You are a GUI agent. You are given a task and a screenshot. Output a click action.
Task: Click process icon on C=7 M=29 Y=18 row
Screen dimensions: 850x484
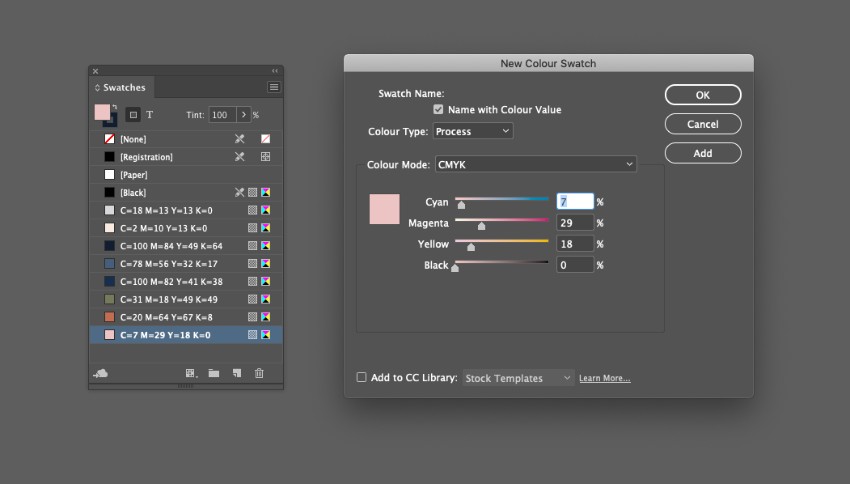[x=253, y=335]
